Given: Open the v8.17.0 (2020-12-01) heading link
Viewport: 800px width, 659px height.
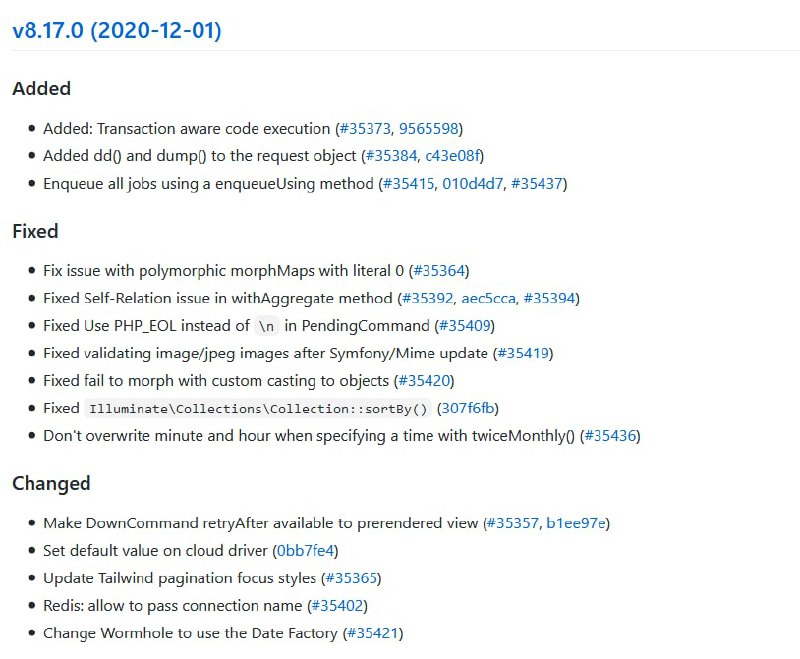Looking at the screenshot, I should 117,30.
